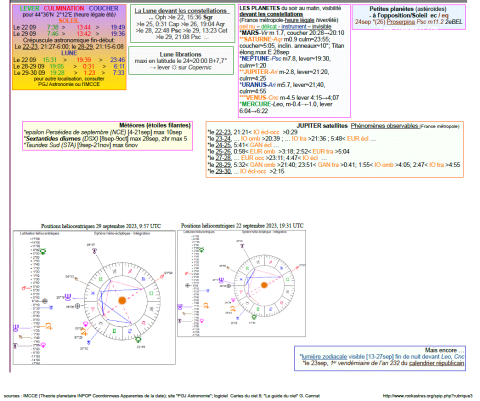This screenshot has width=480, height=401.
Task: Open the 22 septembre heliocentric positions chart
Action: coord(242,283)
